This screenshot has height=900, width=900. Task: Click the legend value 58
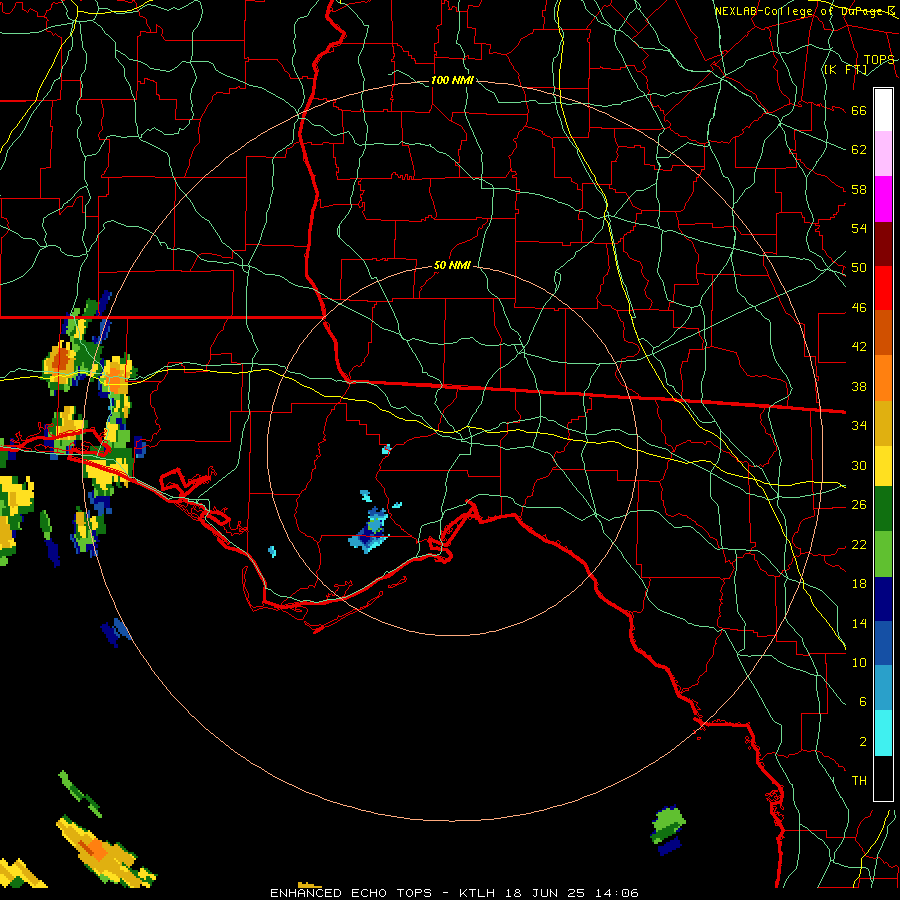[x=859, y=189]
